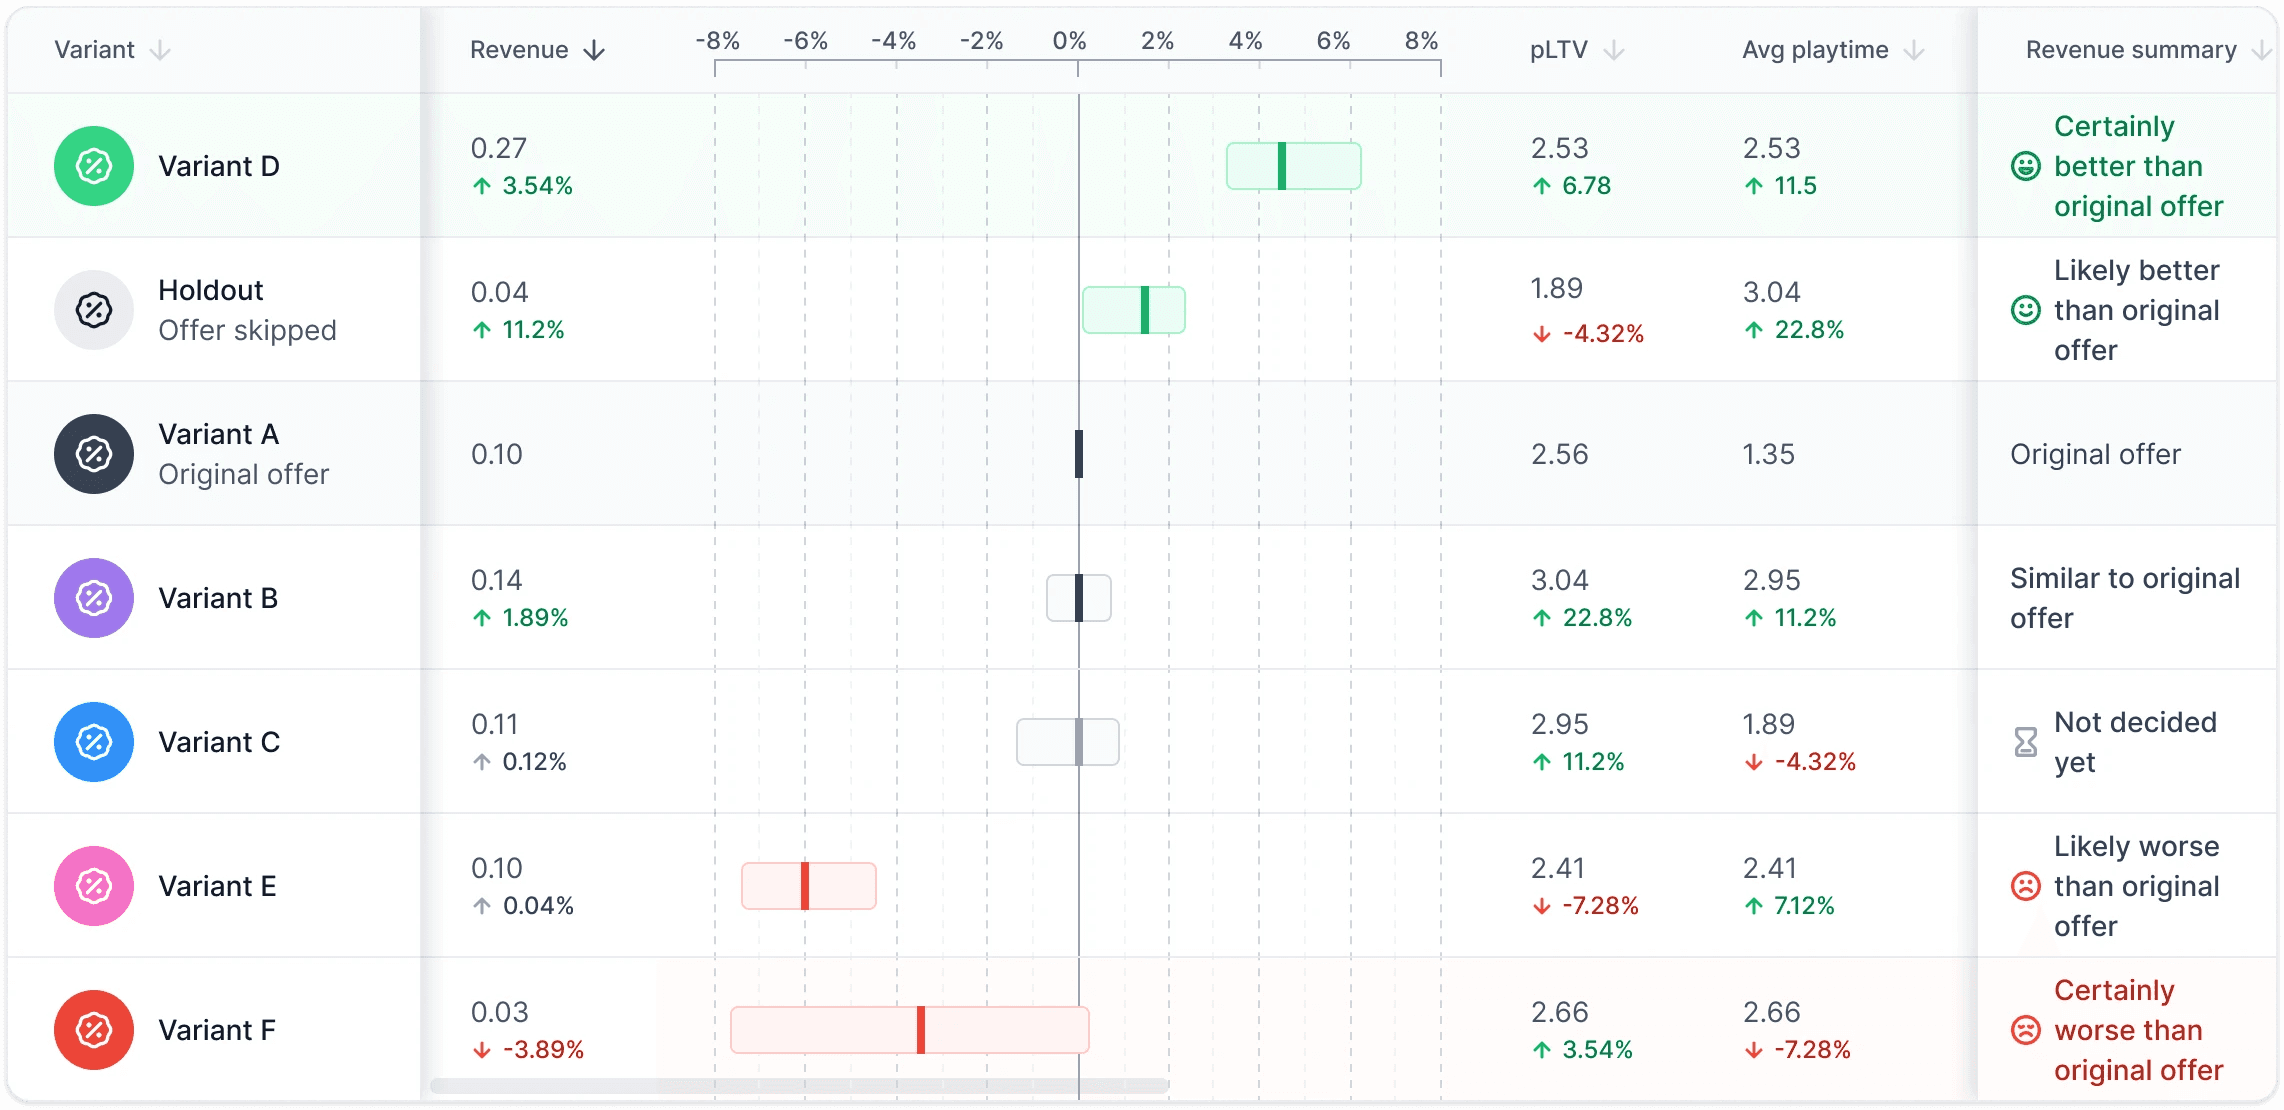
Task: Click the Revenue summary column header
Action: 2131,50
